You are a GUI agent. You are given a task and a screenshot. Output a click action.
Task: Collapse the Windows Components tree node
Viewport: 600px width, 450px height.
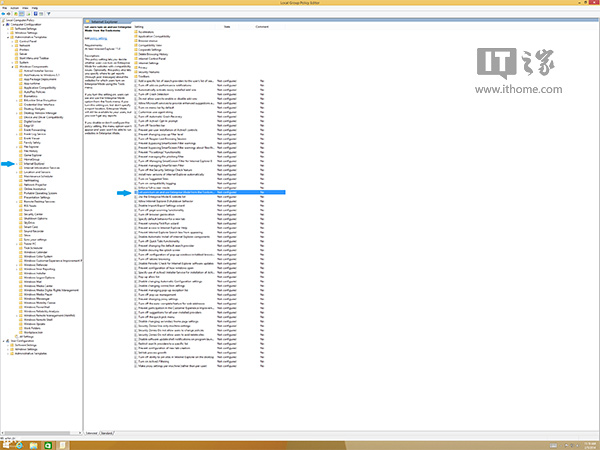click(x=13, y=67)
